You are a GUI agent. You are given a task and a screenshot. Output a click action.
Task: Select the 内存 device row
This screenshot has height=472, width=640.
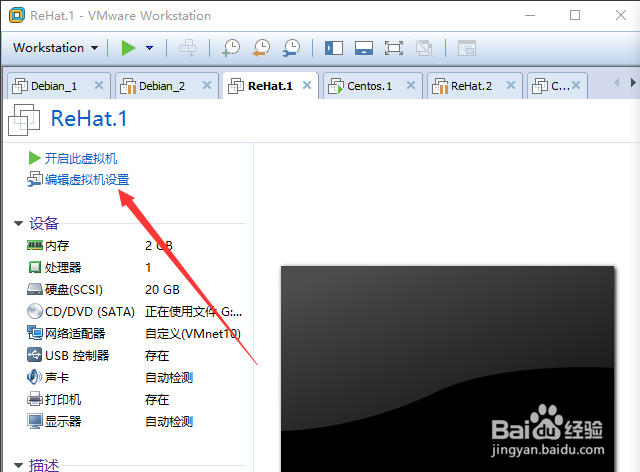coord(135,245)
